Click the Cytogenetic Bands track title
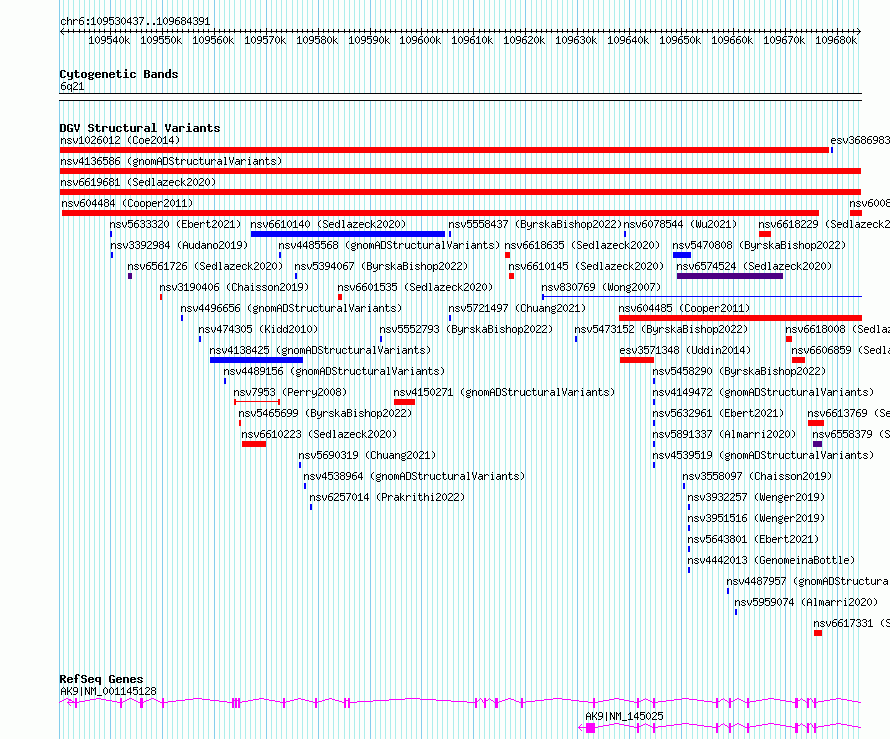This screenshot has height=739, width=890. click(x=119, y=74)
